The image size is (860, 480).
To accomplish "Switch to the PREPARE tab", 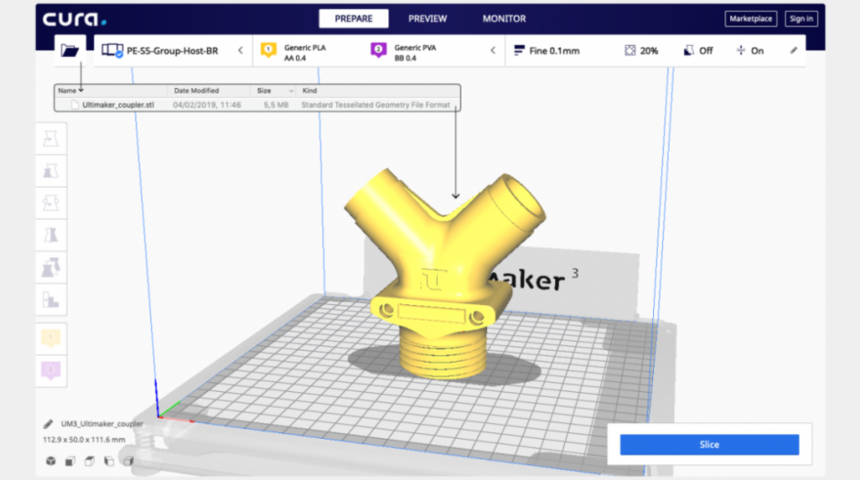I will (x=354, y=19).
